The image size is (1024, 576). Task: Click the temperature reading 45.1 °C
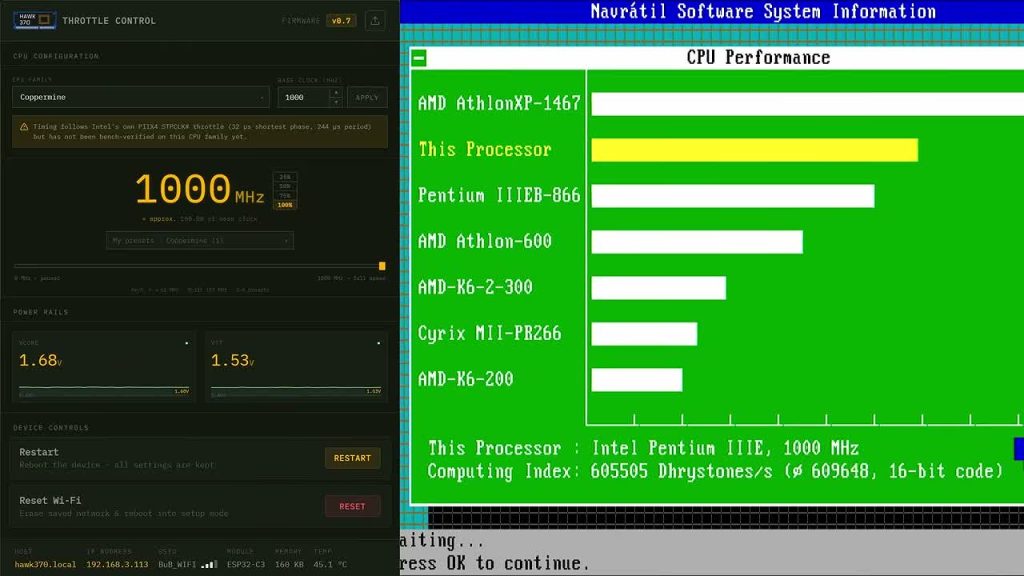pyautogui.click(x=330, y=564)
